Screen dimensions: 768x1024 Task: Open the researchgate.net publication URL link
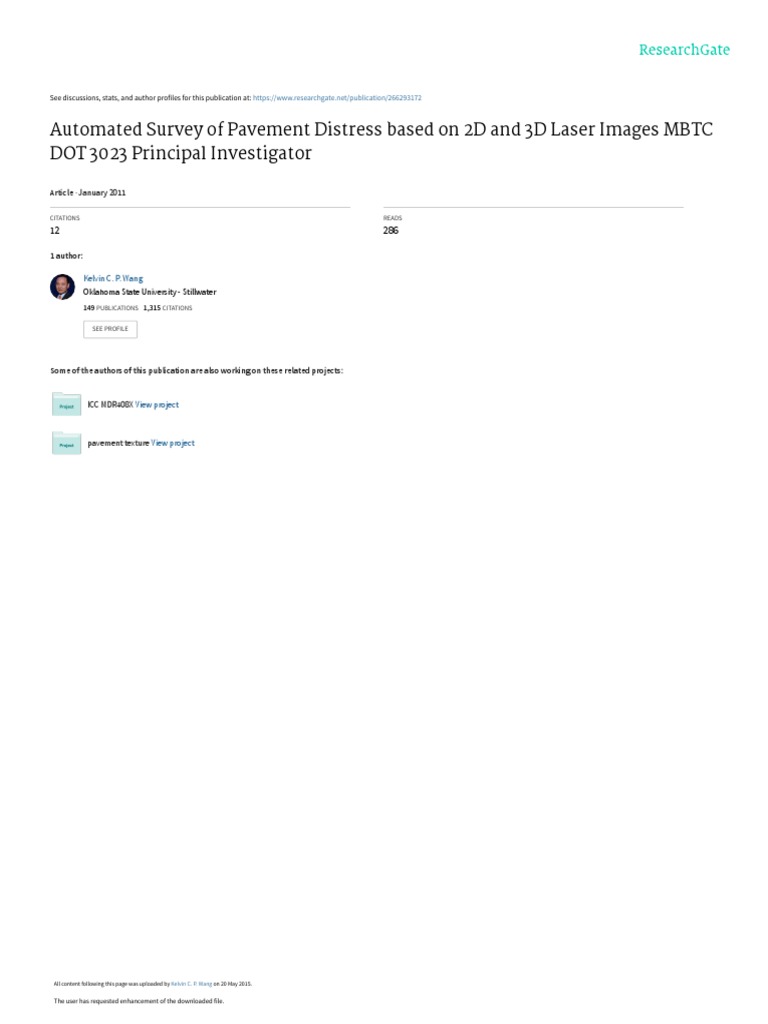click(x=337, y=98)
